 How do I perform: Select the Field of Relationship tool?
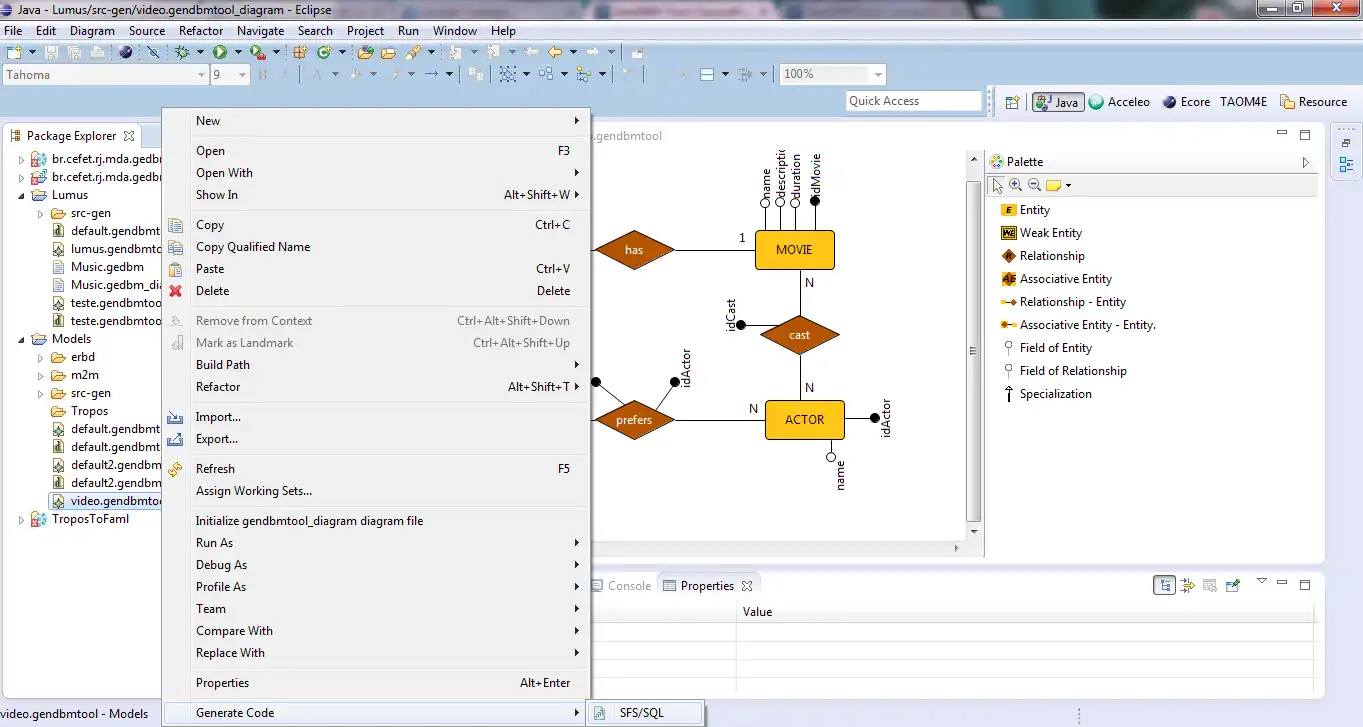coord(1064,371)
